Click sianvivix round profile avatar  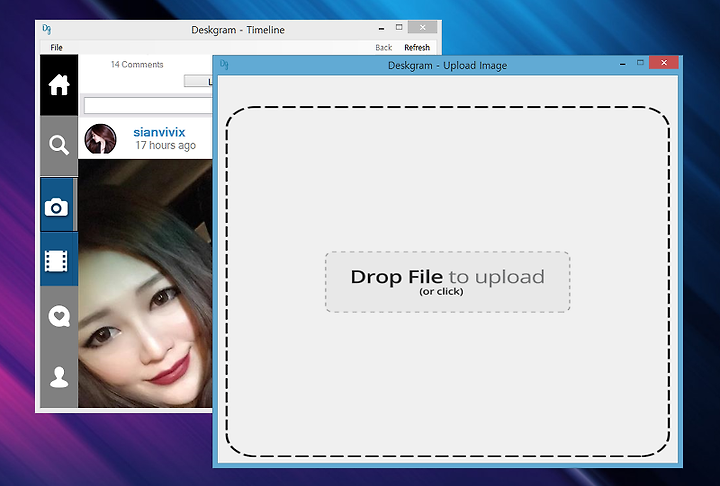(x=101, y=139)
